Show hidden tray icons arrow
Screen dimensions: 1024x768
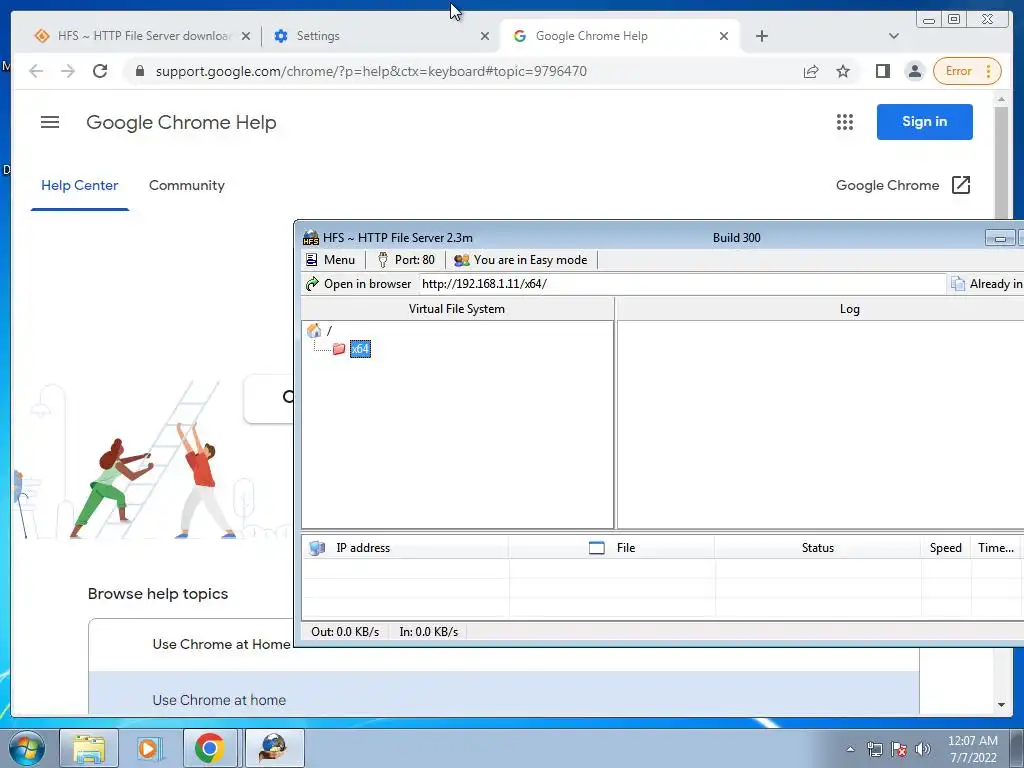pyautogui.click(x=850, y=749)
